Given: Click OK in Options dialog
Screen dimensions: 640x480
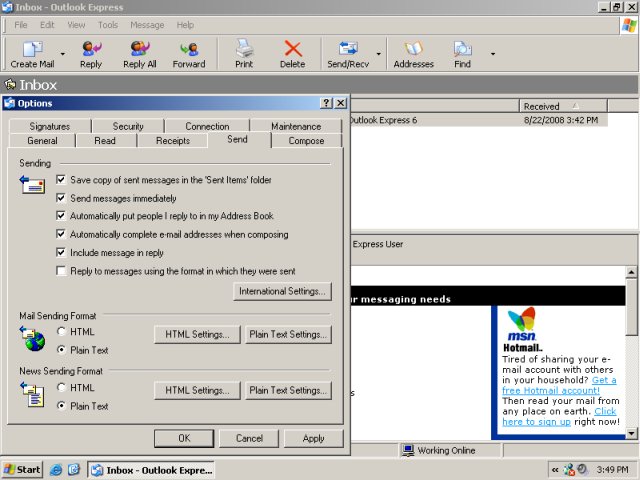Looking at the screenshot, I should pos(184,438).
